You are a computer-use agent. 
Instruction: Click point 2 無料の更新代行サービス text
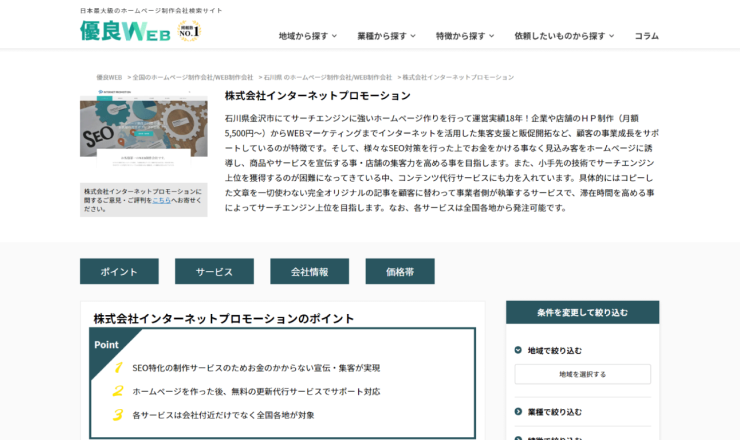[256, 391]
